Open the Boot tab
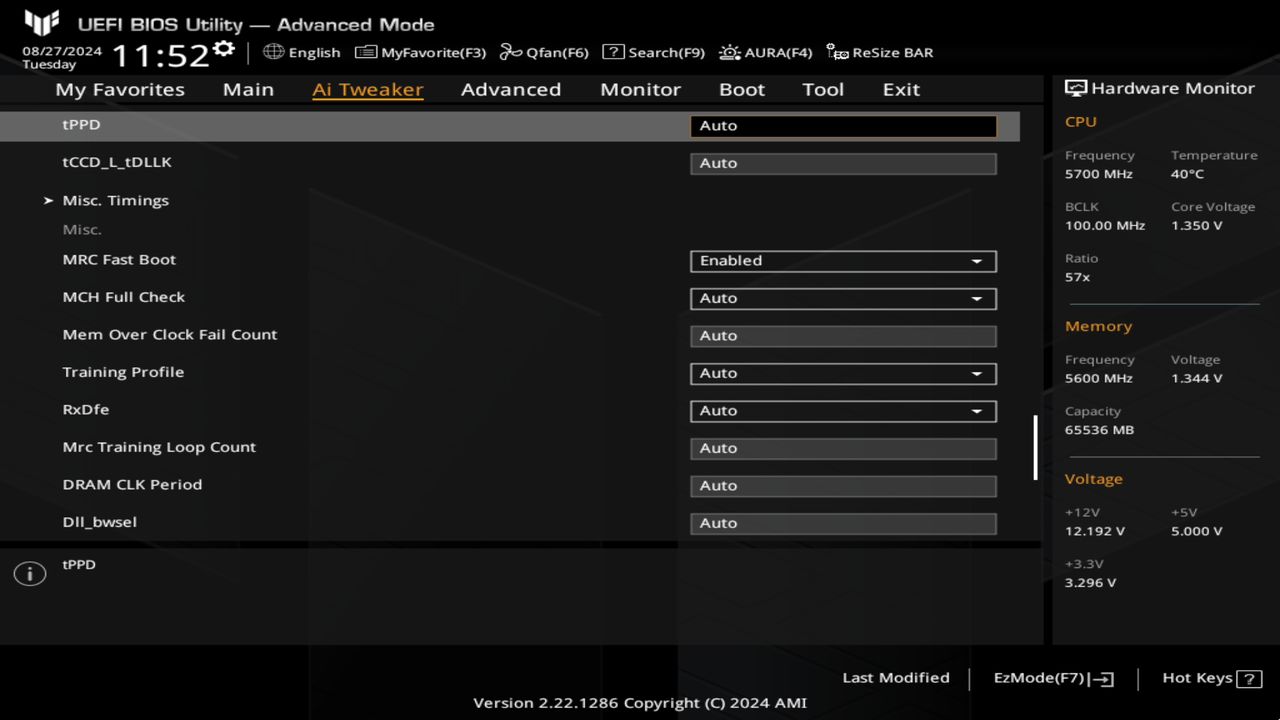Viewport: 1280px width, 720px height. 742,89
